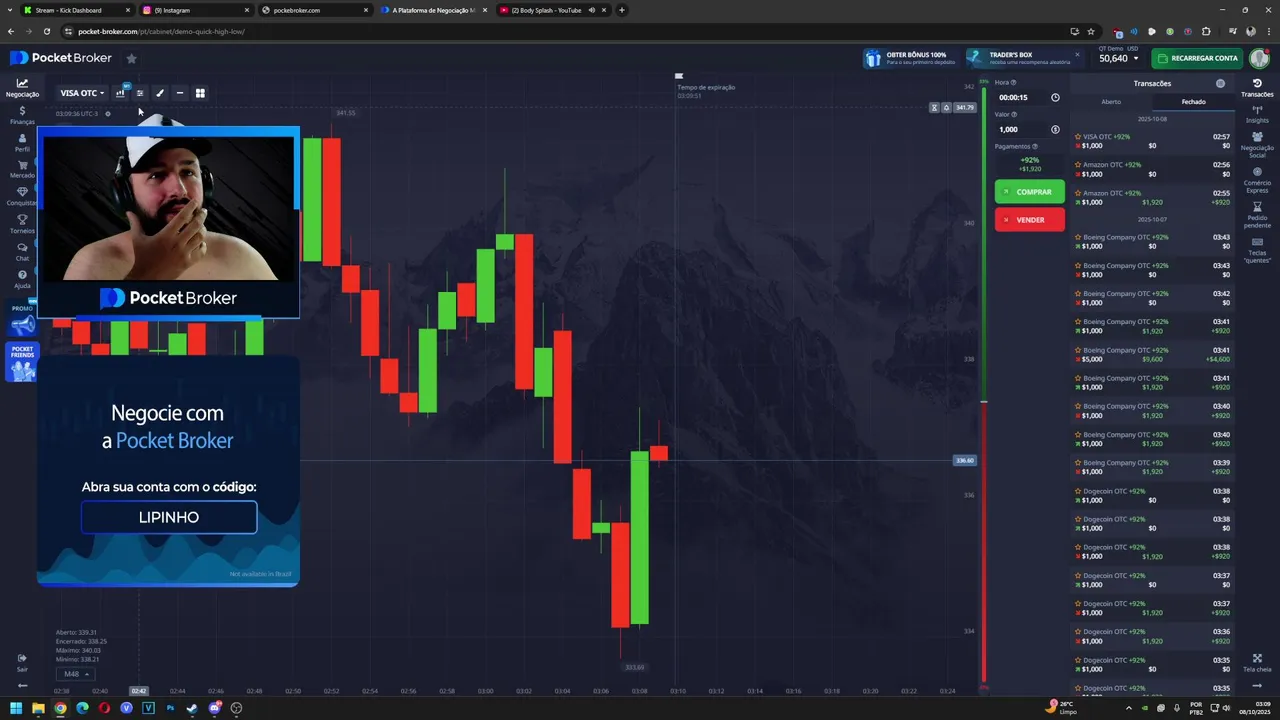Switch to Stream - Kick Dashboard browser tab
This screenshot has width=1280, height=720.
click(x=77, y=10)
